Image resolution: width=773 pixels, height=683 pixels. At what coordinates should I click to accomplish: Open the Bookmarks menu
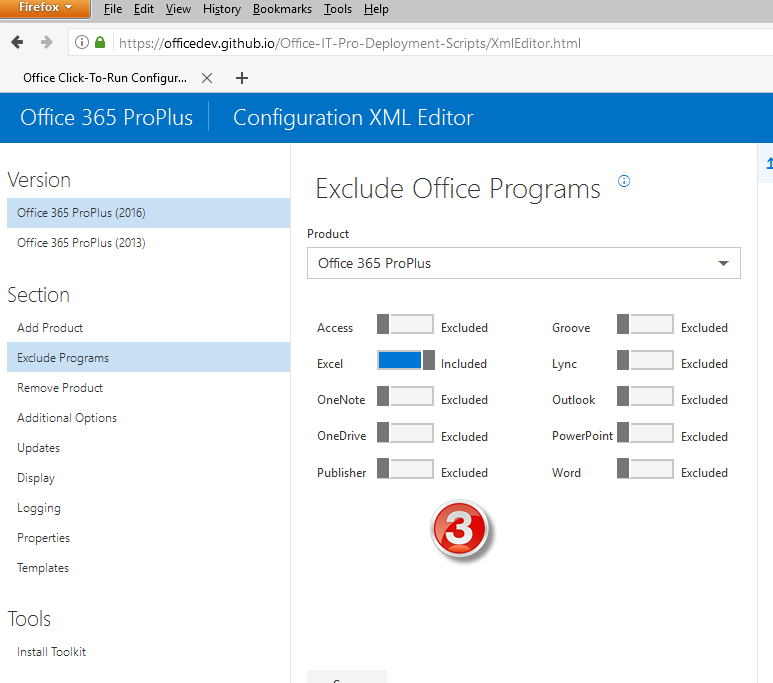click(x=282, y=9)
